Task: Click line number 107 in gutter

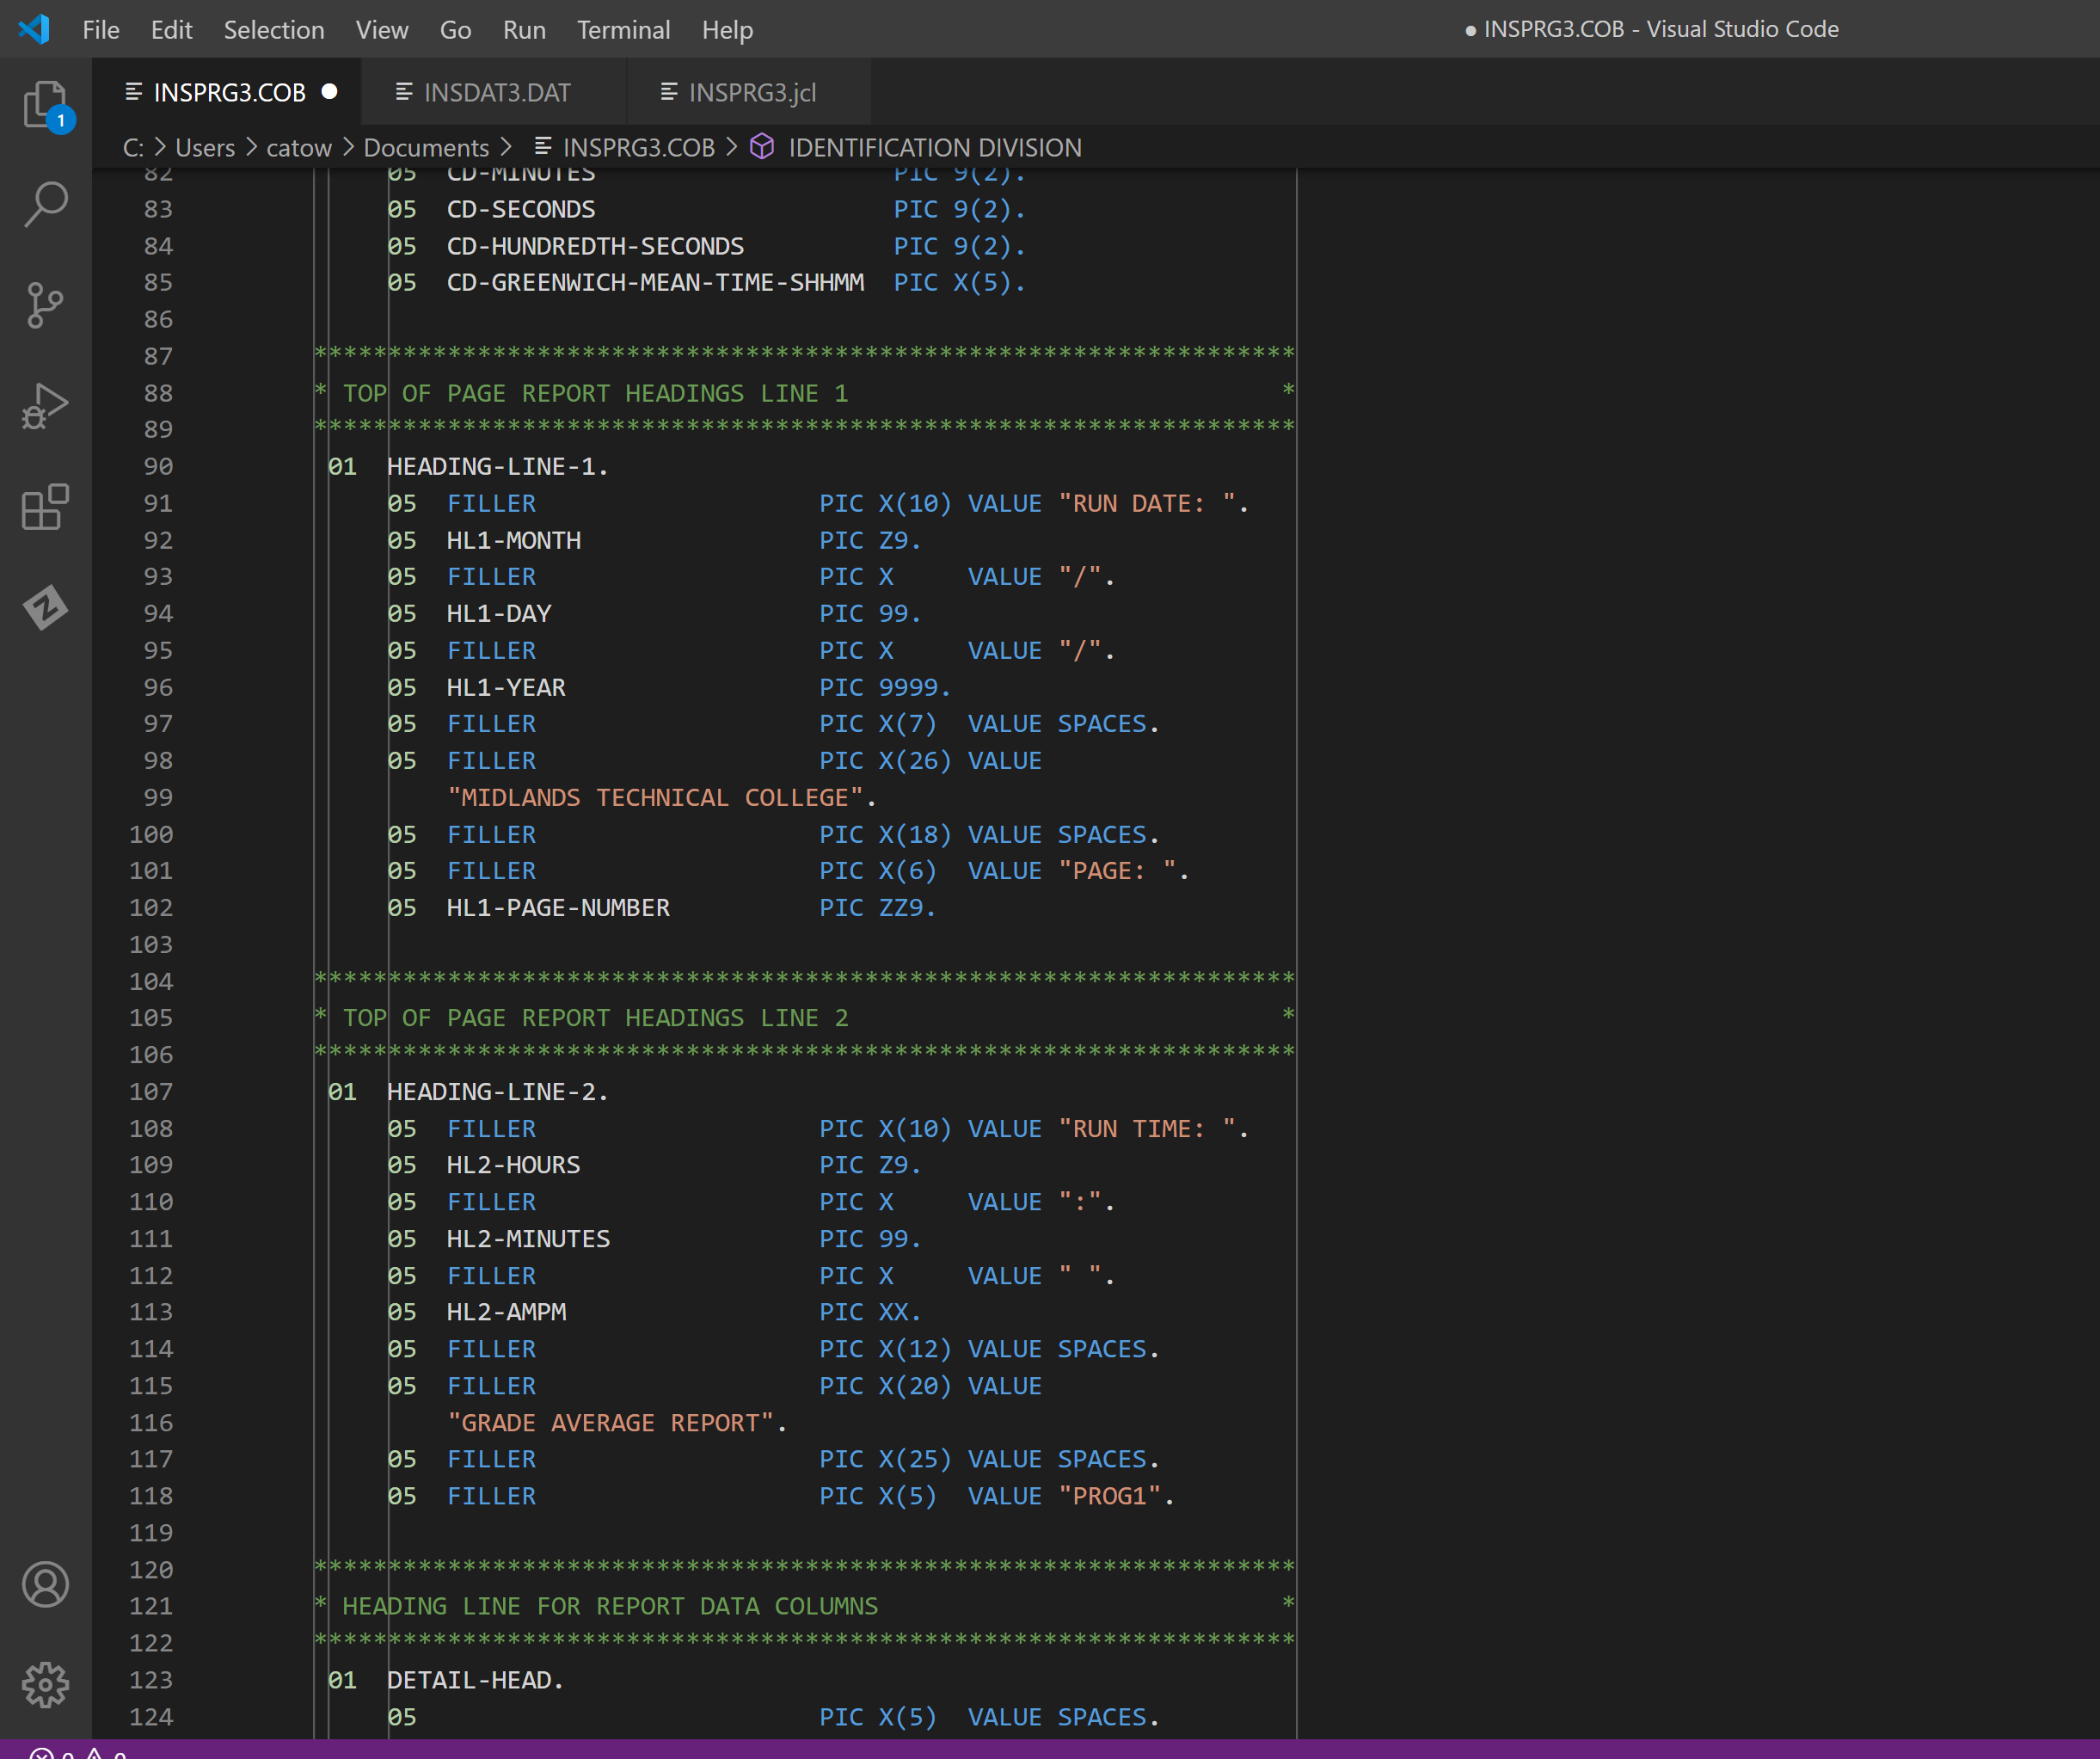Action: [151, 1091]
